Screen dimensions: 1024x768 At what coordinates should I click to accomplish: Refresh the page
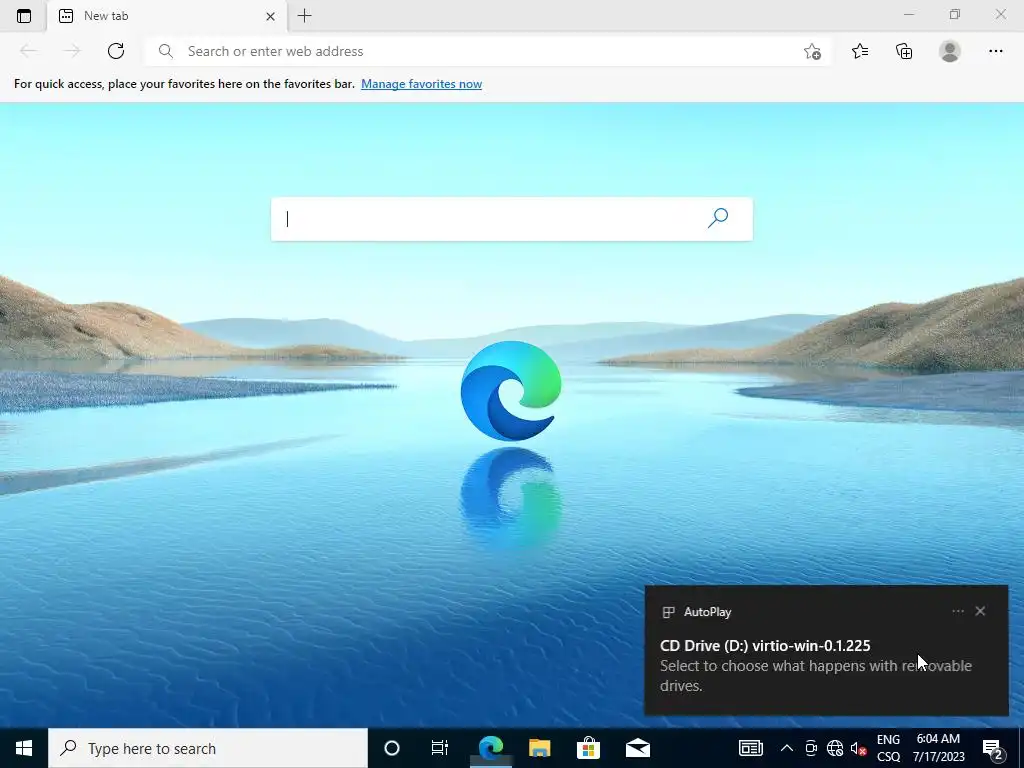click(116, 51)
